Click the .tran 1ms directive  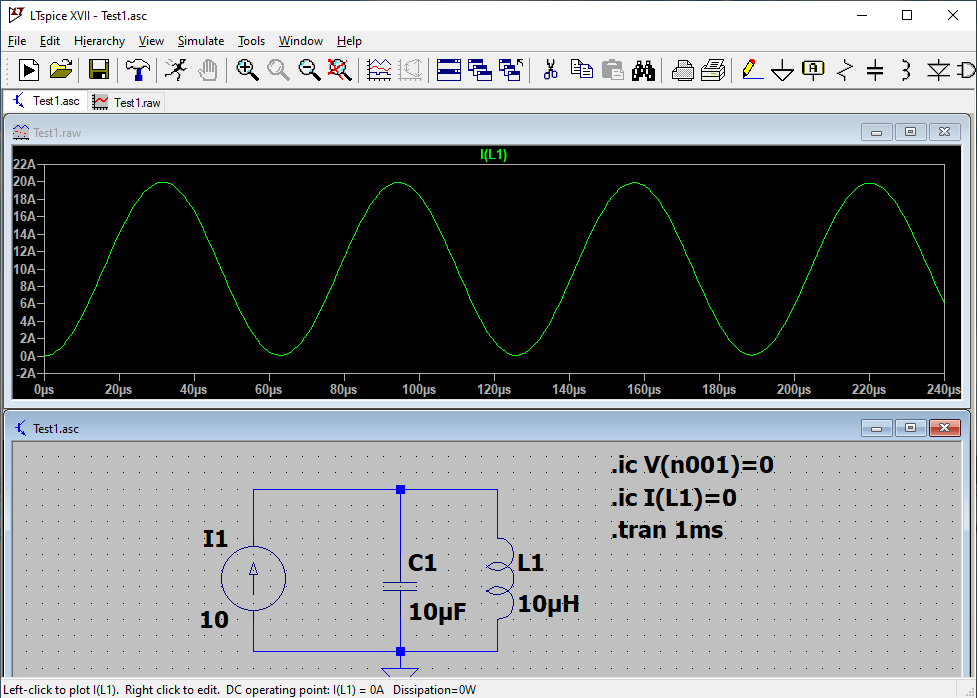[667, 530]
